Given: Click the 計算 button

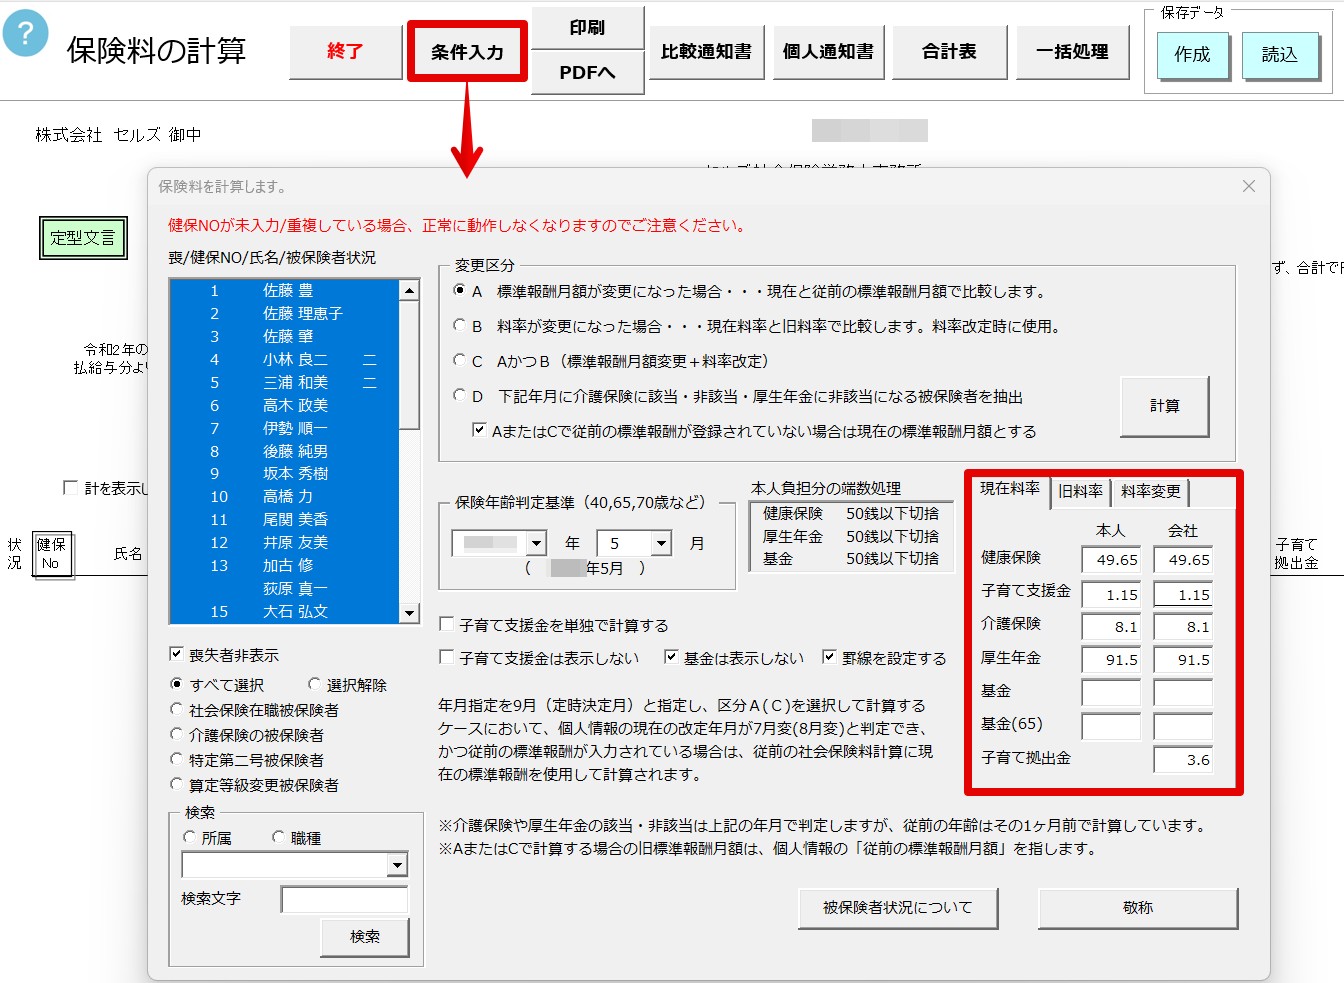Looking at the screenshot, I should (1164, 406).
